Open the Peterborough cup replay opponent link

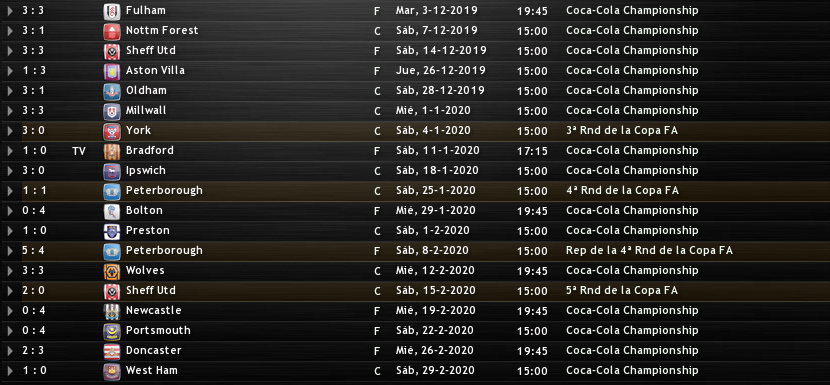tap(164, 250)
